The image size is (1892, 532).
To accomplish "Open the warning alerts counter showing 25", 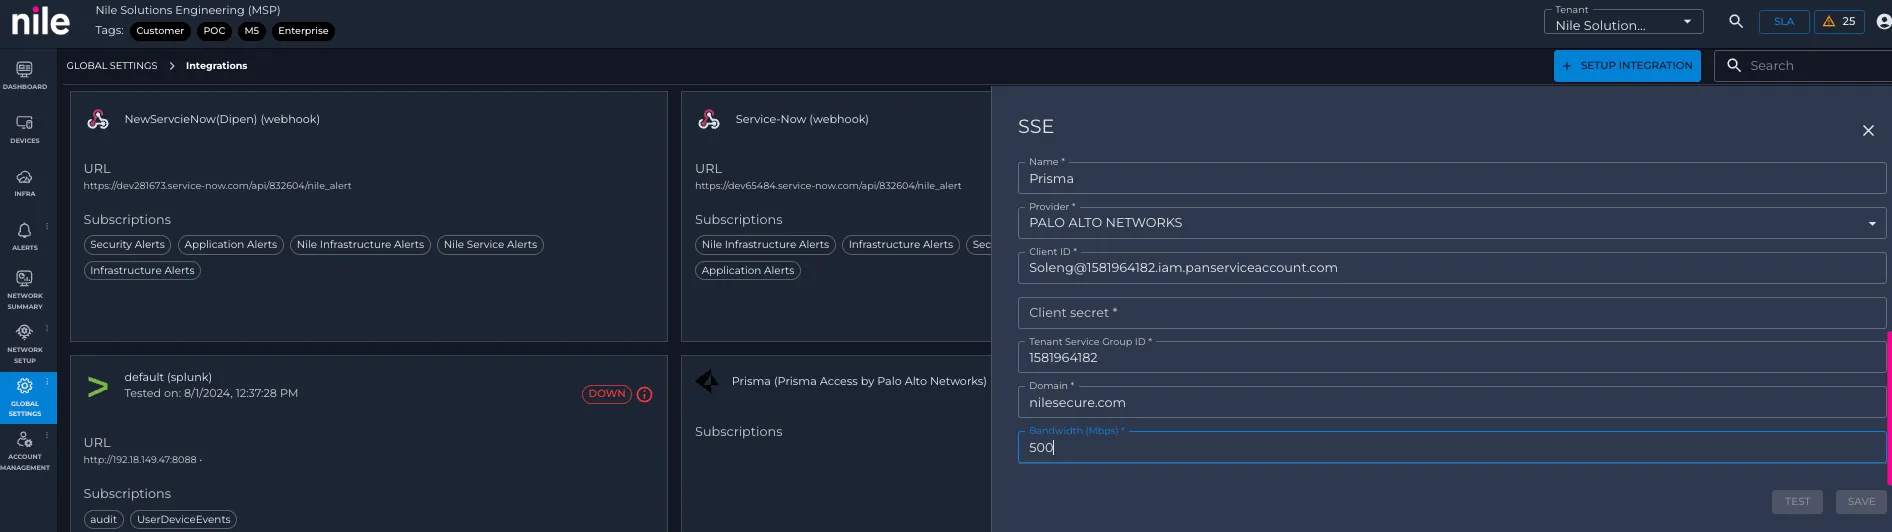I will [1839, 21].
